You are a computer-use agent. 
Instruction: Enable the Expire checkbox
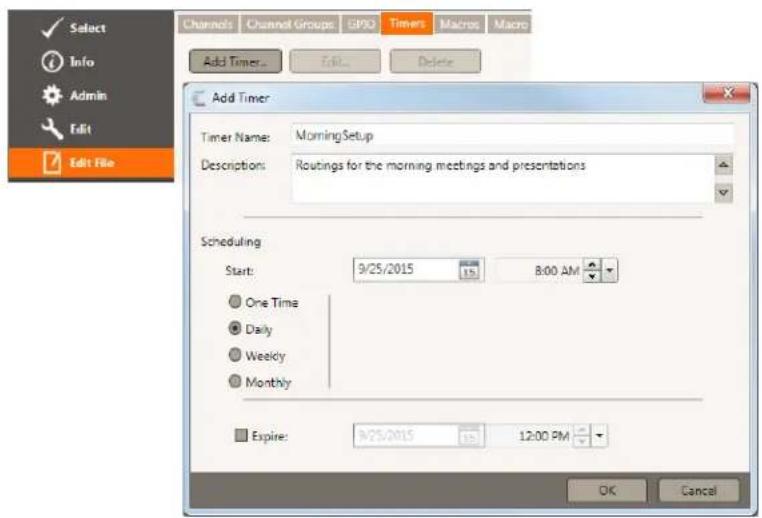point(241,435)
